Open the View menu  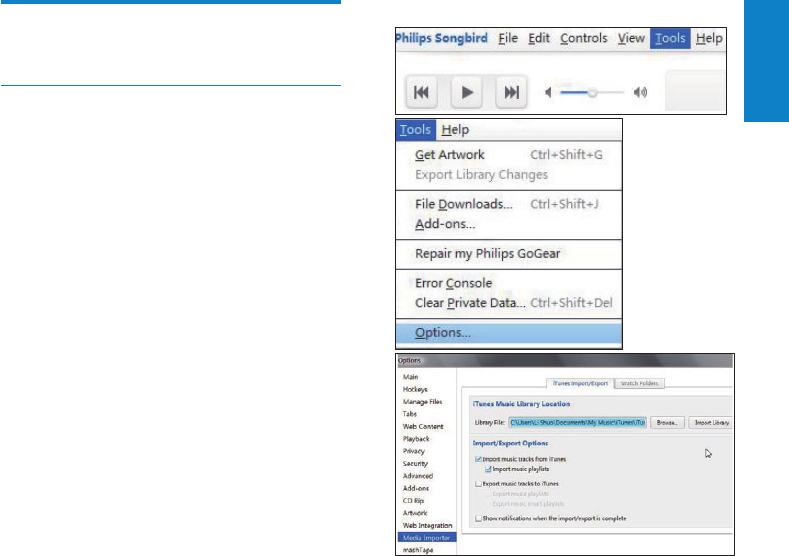[631, 38]
